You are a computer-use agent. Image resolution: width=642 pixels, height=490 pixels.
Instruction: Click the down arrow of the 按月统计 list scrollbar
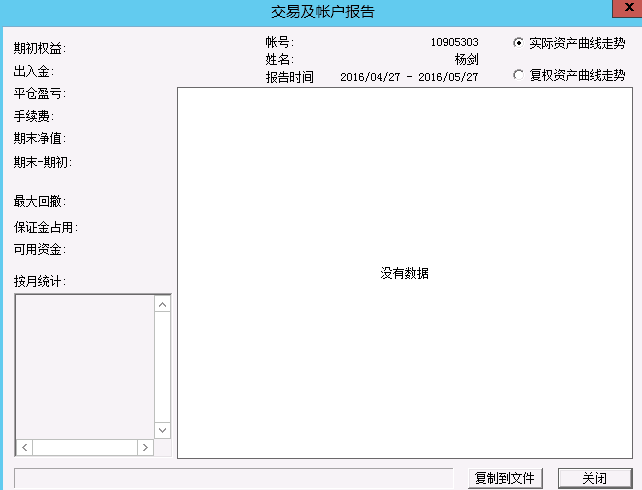tap(162, 430)
